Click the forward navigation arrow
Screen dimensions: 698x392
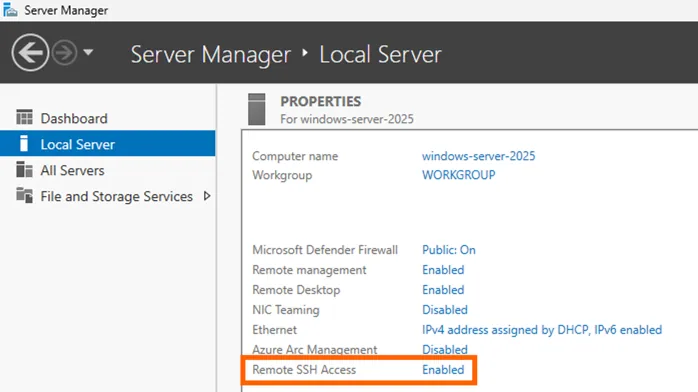tap(64, 53)
